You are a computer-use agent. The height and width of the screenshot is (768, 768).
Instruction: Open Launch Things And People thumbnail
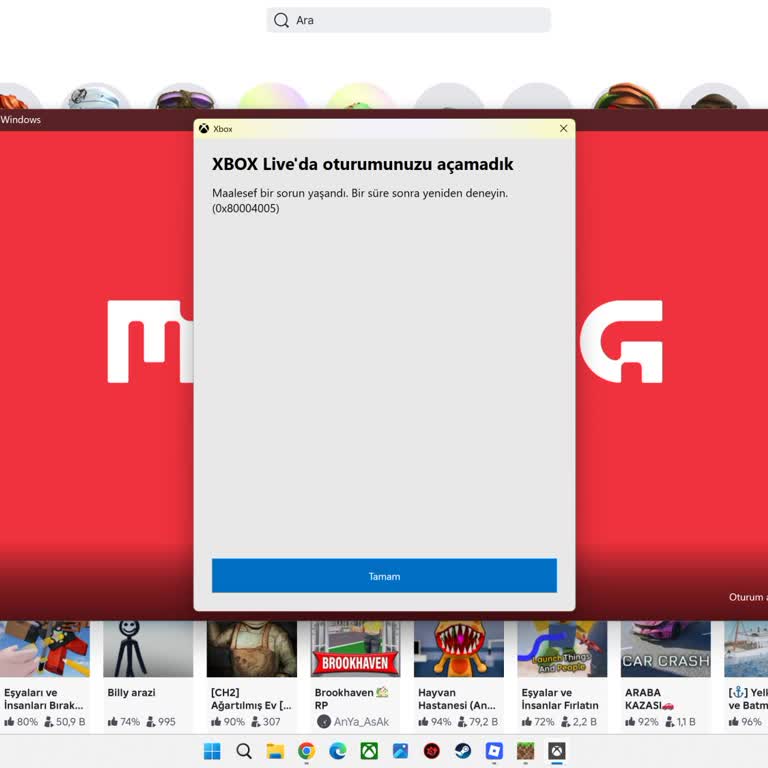(562, 649)
